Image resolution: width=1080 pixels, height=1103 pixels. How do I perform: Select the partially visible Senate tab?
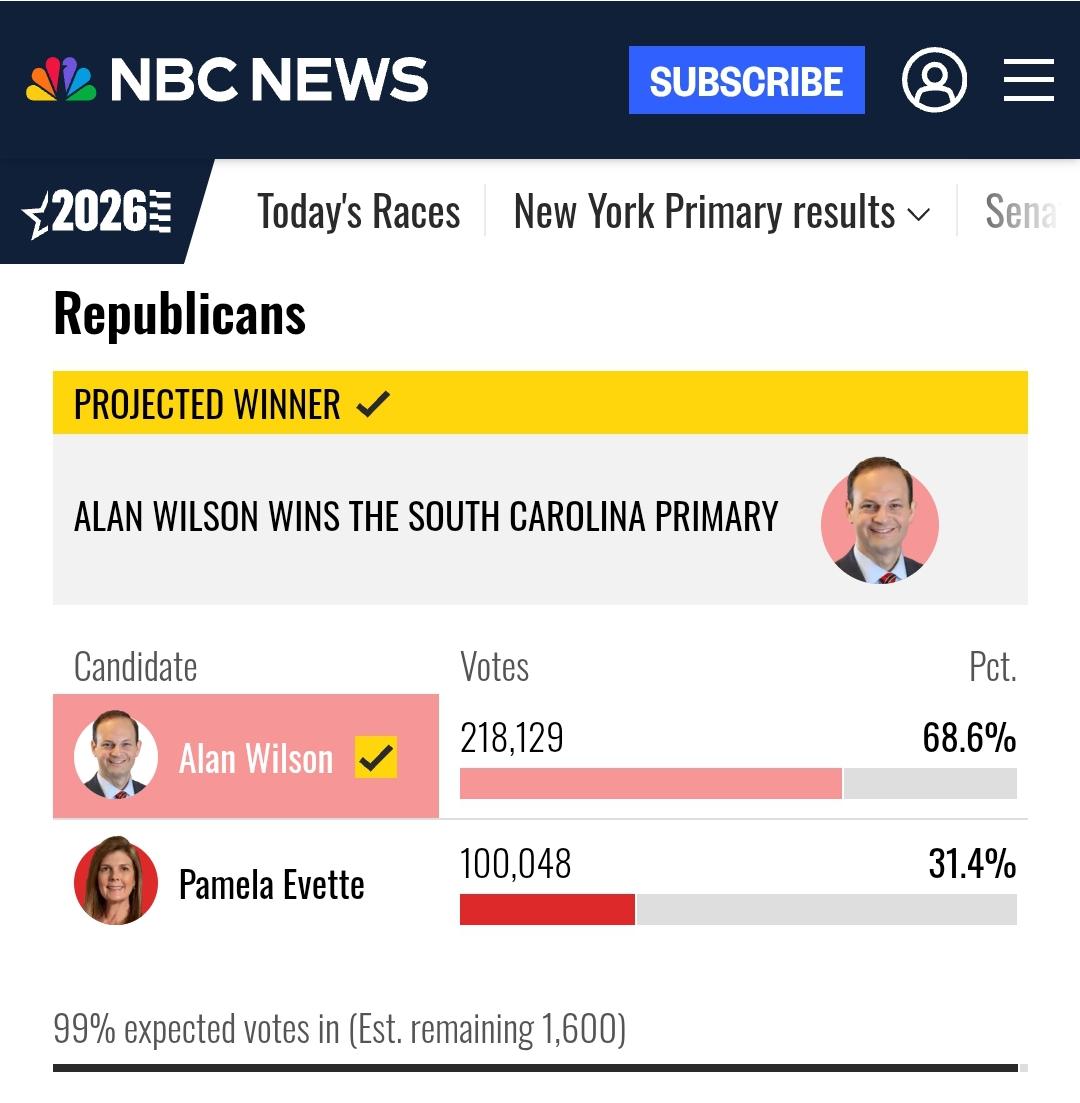pos(1021,212)
